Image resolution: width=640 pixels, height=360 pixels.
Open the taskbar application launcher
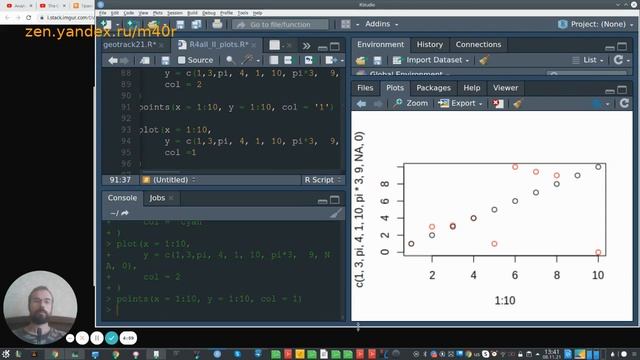coord(6,354)
